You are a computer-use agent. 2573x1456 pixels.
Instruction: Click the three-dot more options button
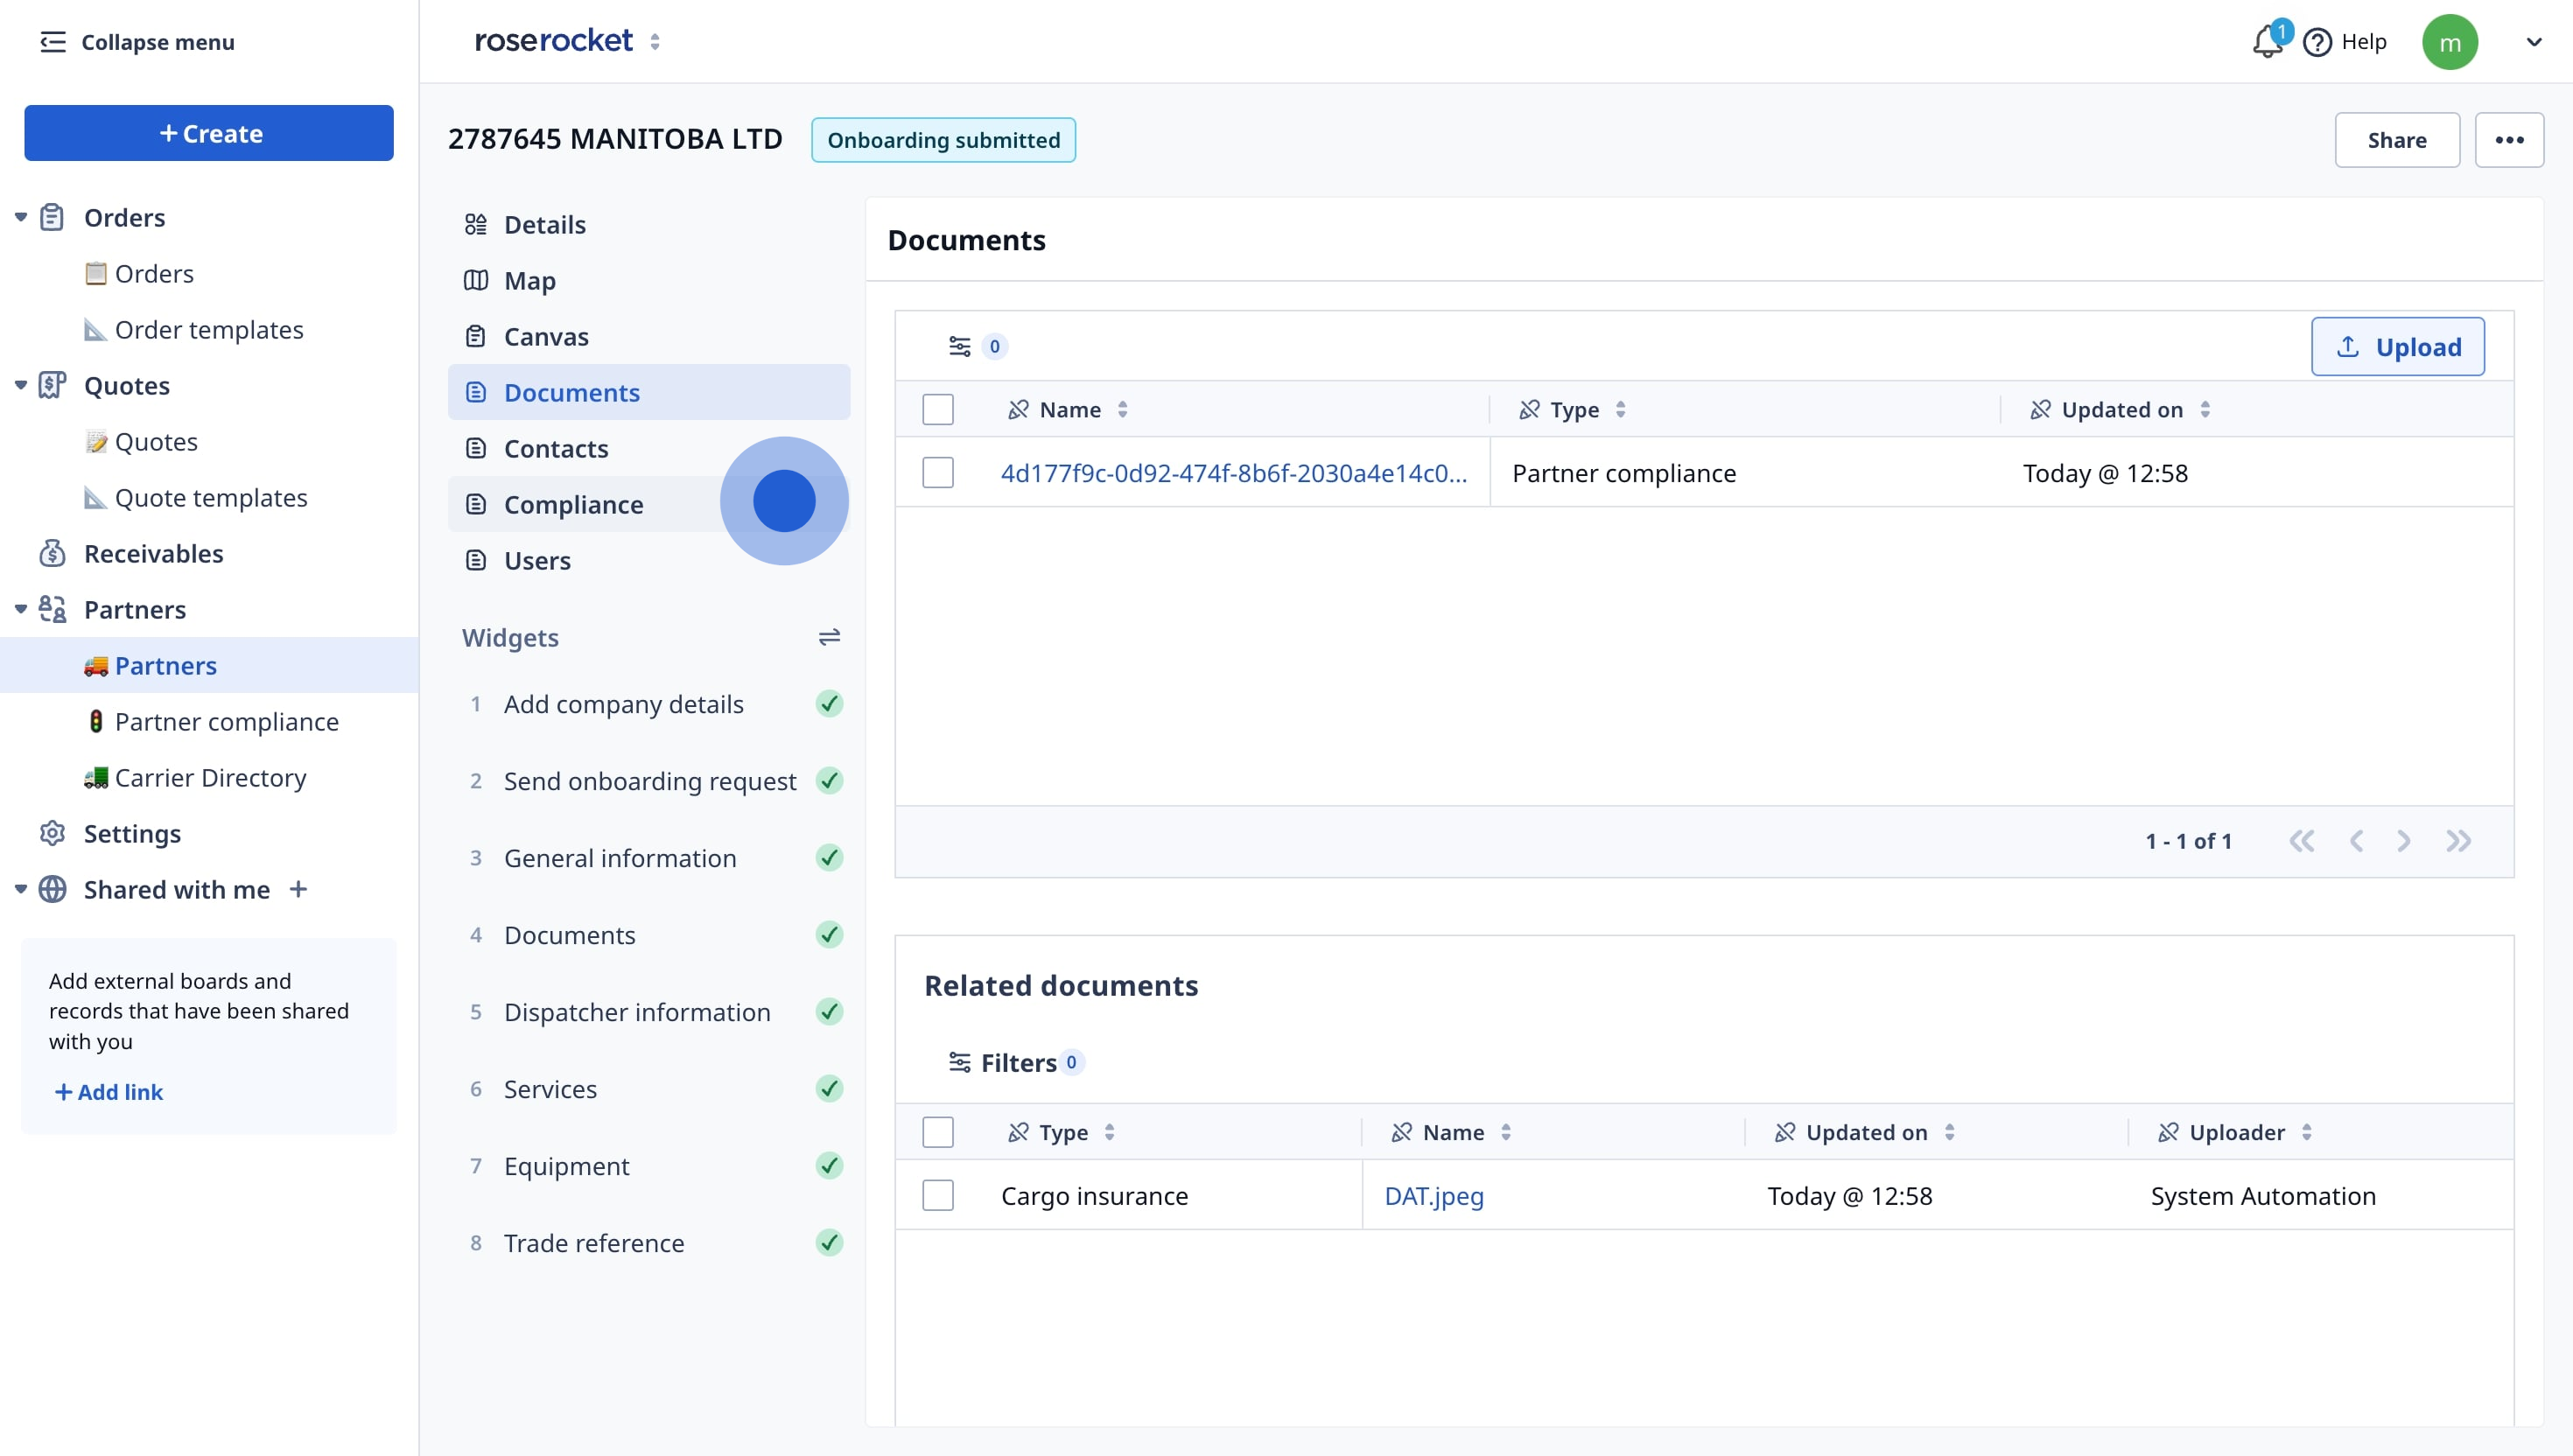pyautogui.click(x=2508, y=140)
